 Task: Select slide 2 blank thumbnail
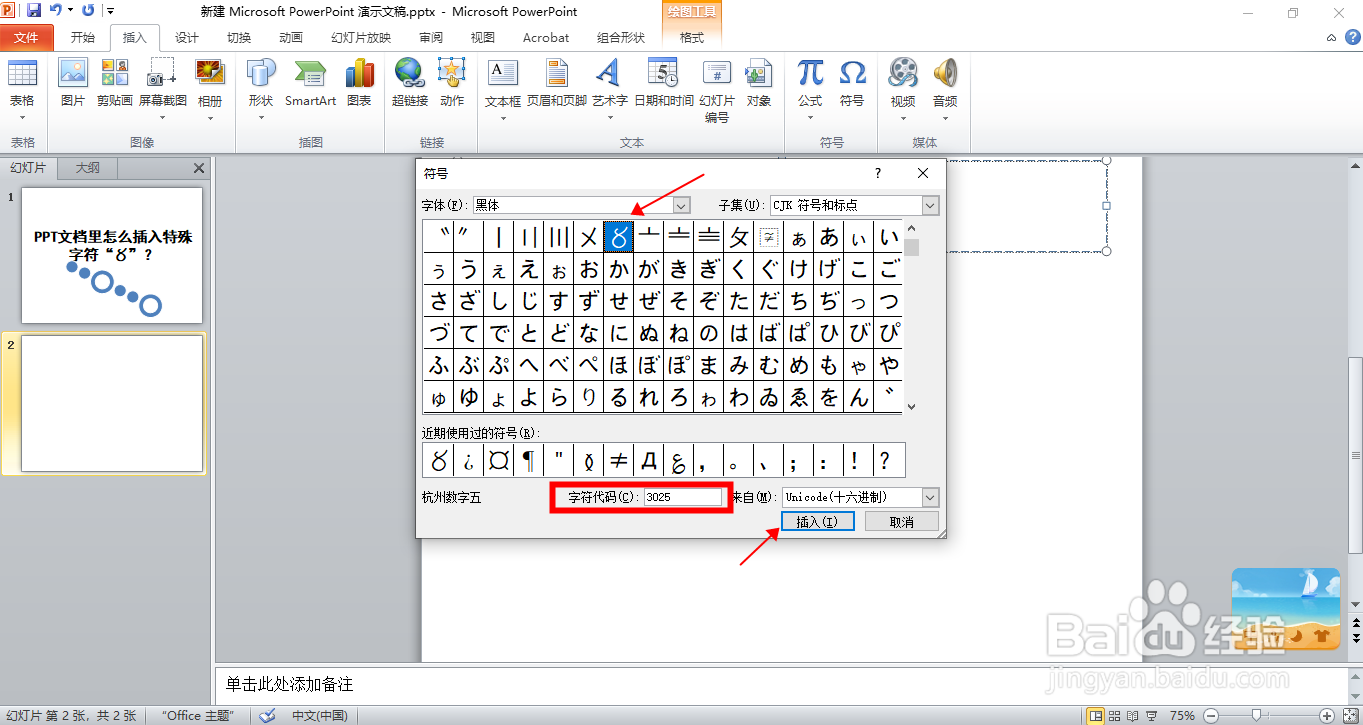click(x=112, y=403)
